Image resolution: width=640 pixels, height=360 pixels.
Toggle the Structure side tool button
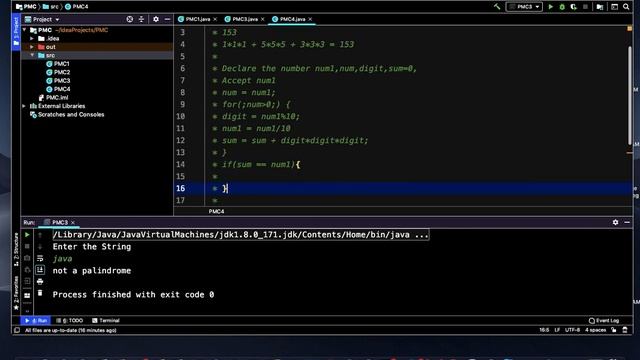click(16, 250)
